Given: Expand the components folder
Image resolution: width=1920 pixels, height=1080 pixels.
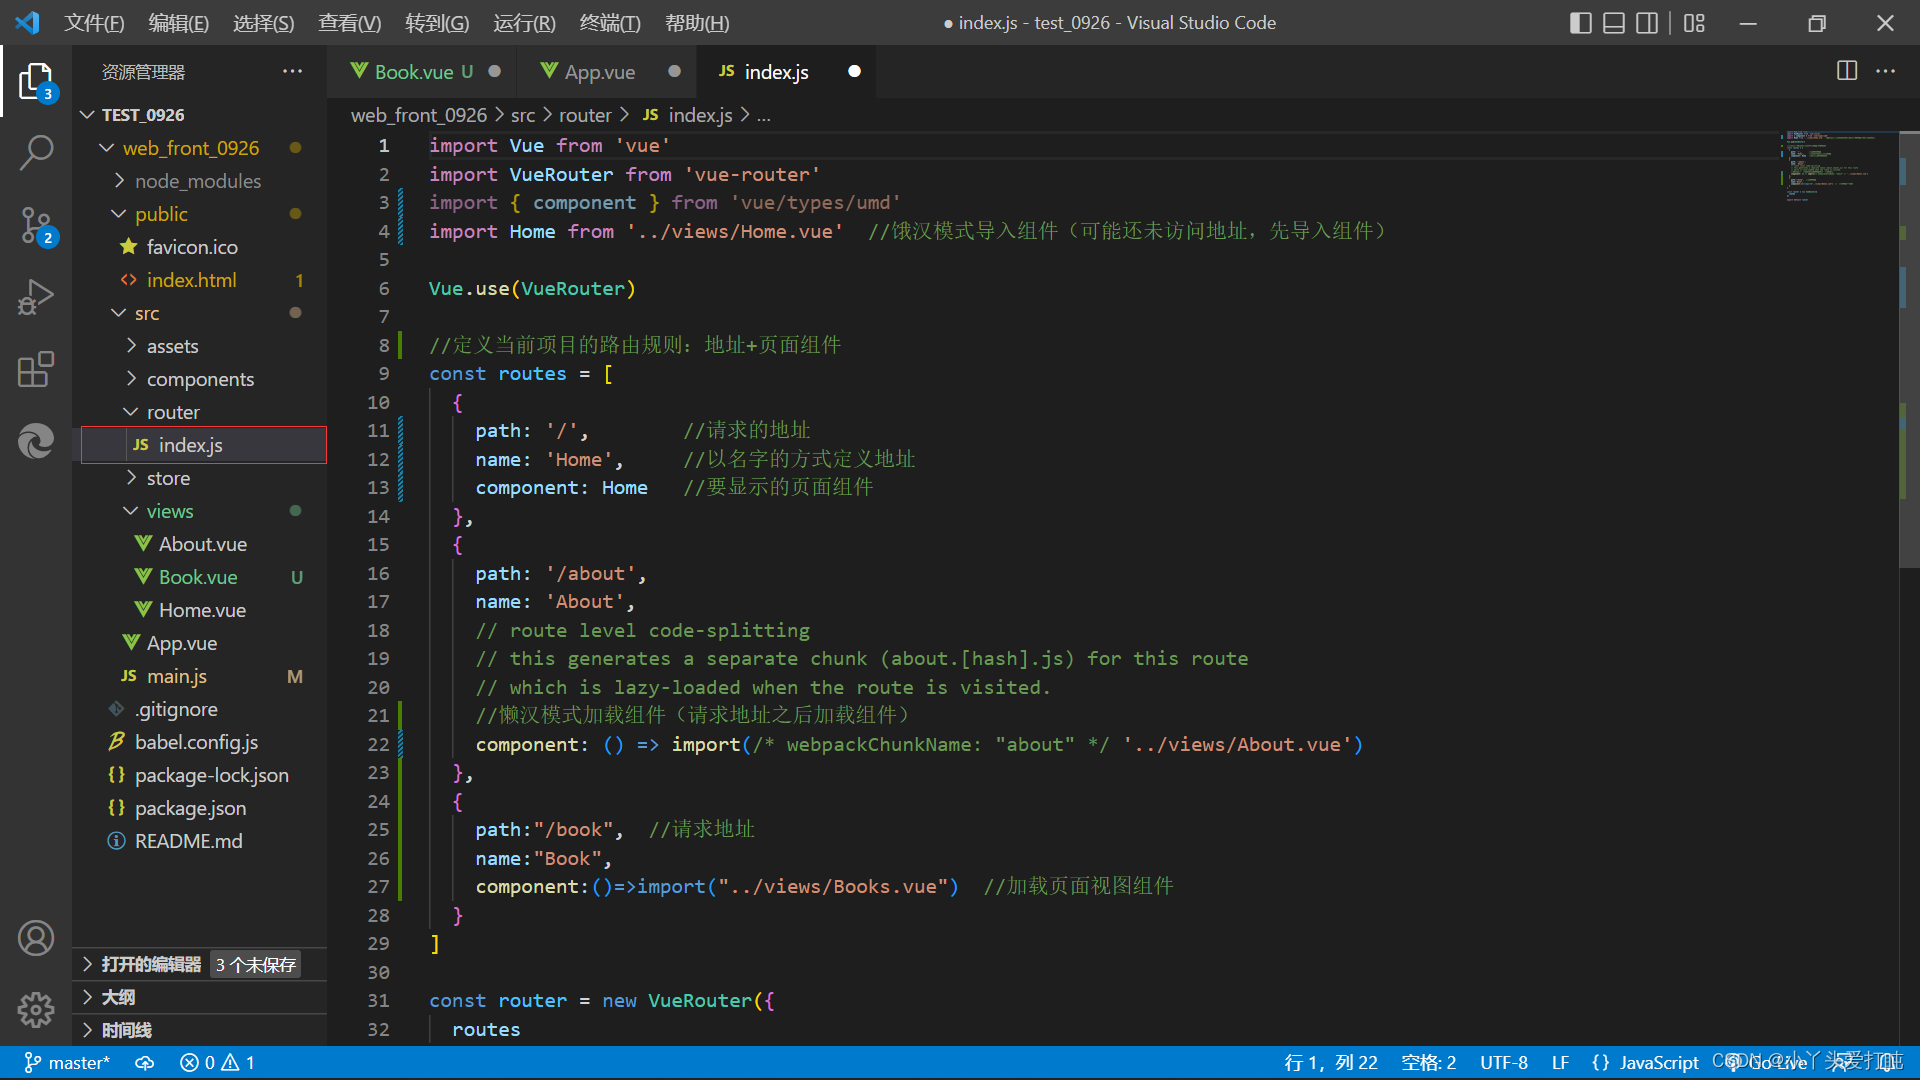Looking at the screenshot, I should (x=131, y=379).
